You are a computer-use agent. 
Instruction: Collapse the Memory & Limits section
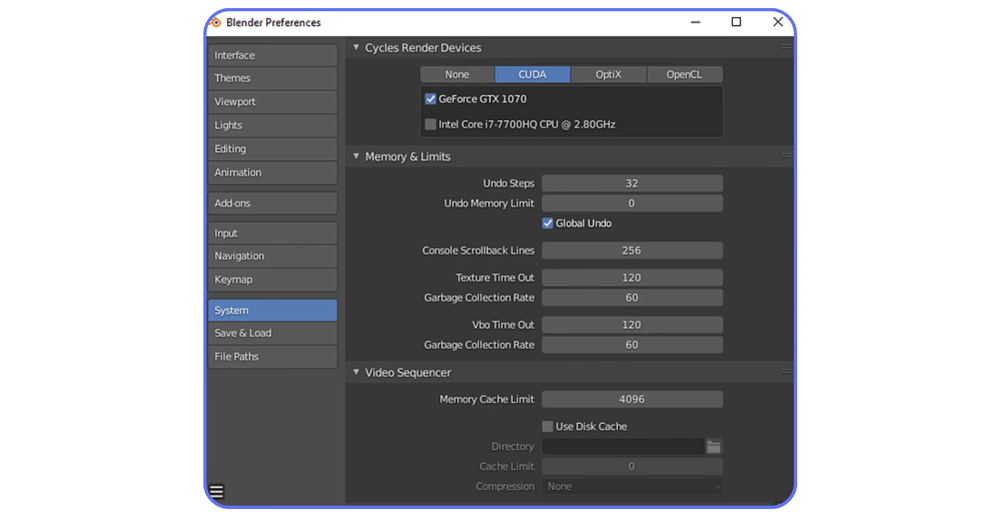[357, 156]
